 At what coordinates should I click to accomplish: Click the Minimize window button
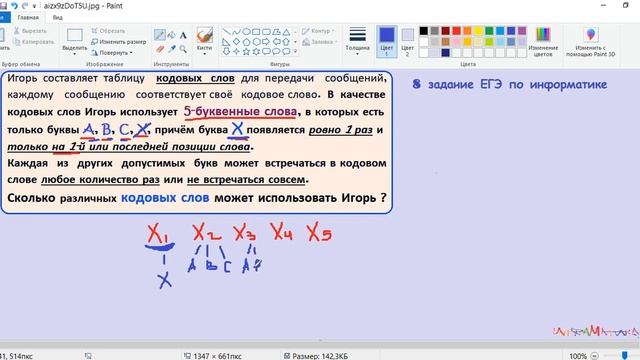603,5
